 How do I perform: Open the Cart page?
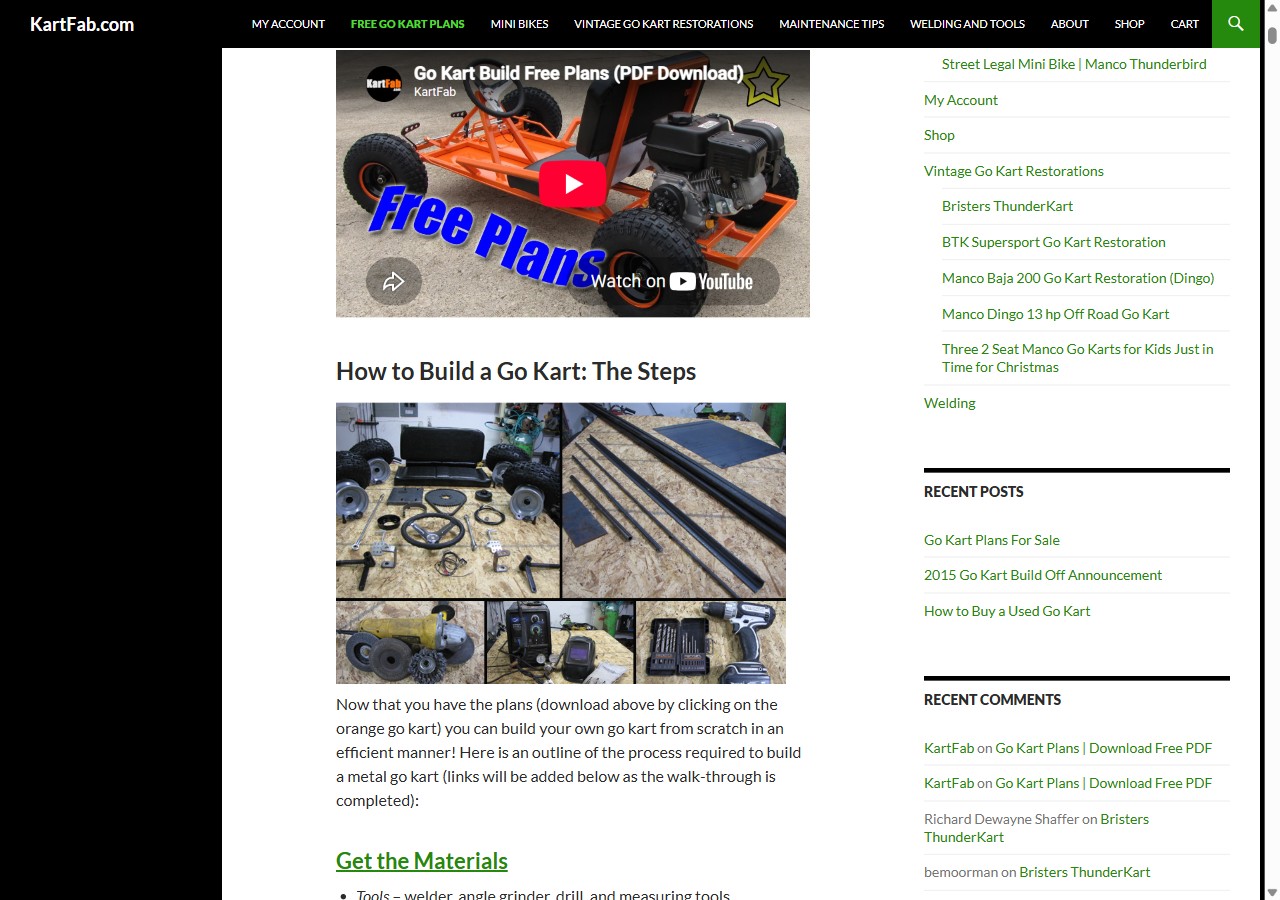pyautogui.click(x=1185, y=24)
